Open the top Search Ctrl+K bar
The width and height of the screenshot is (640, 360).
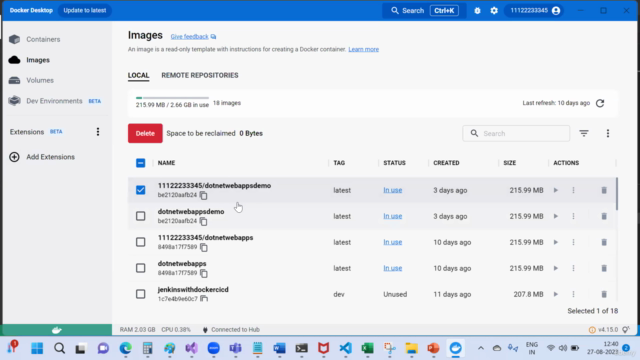pyautogui.click(x=424, y=11)
